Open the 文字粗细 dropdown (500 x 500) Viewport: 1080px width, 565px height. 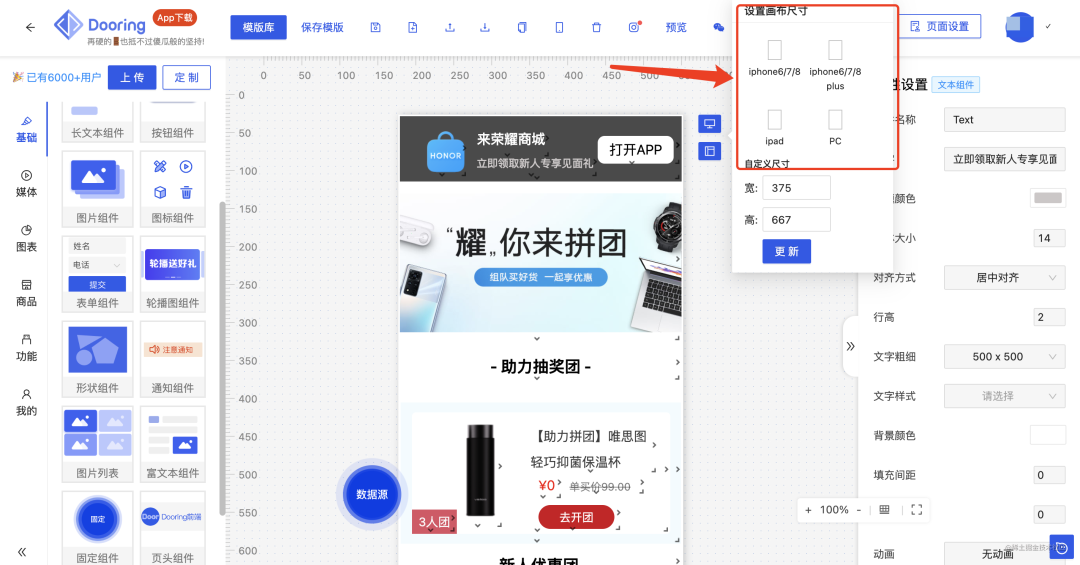pyautogui.click(x=1004, y=357)
